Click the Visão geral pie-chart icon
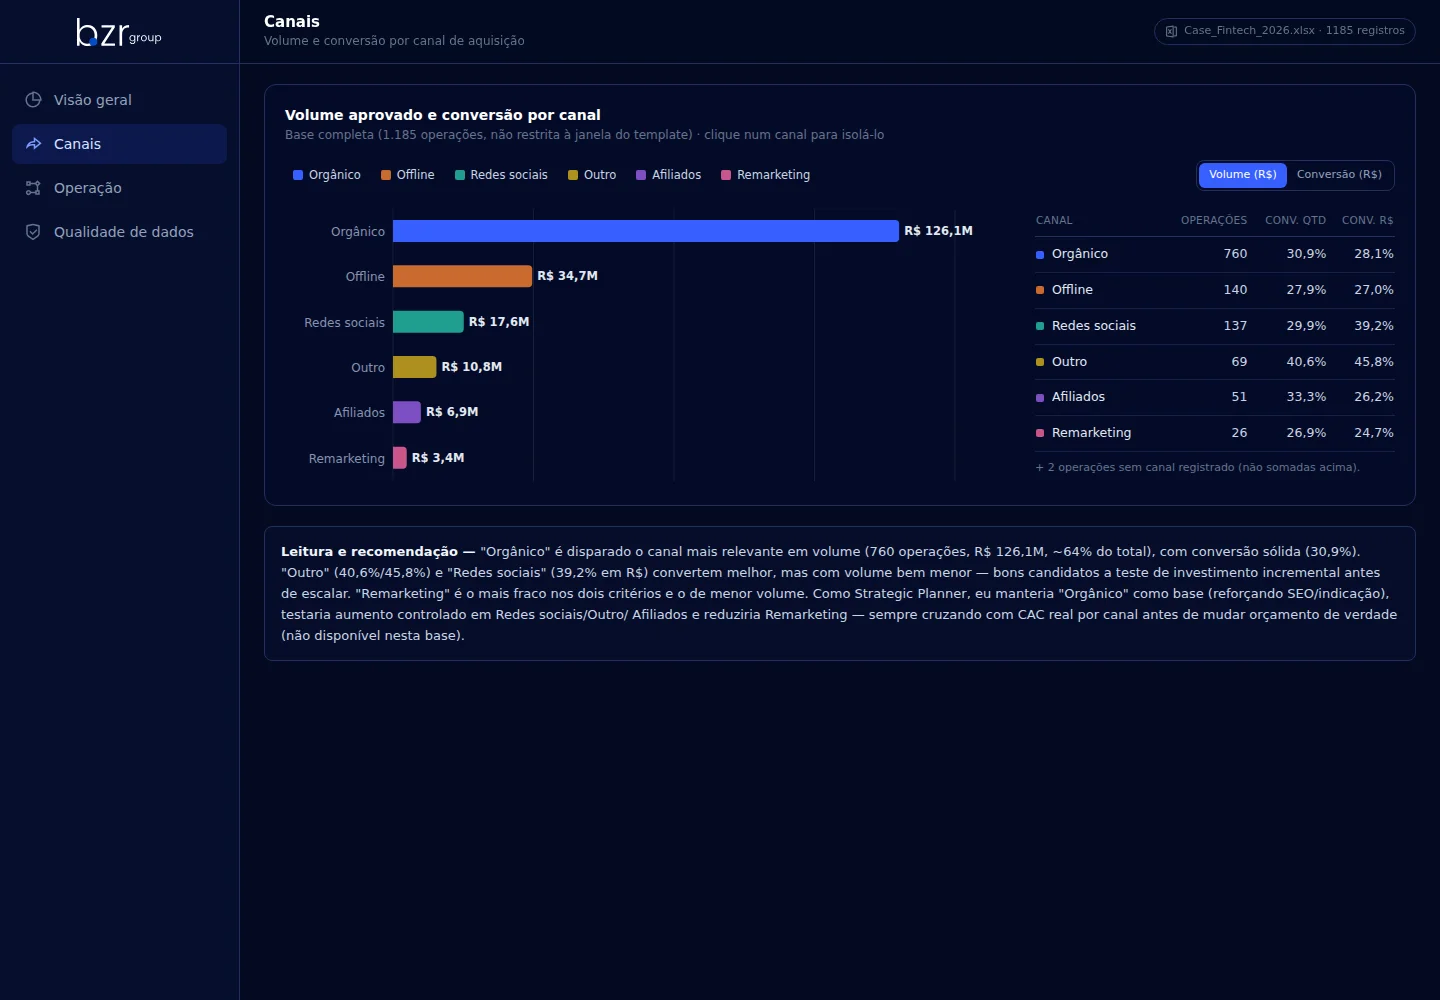This screenshot has width=1440, height=1000. 33,100
